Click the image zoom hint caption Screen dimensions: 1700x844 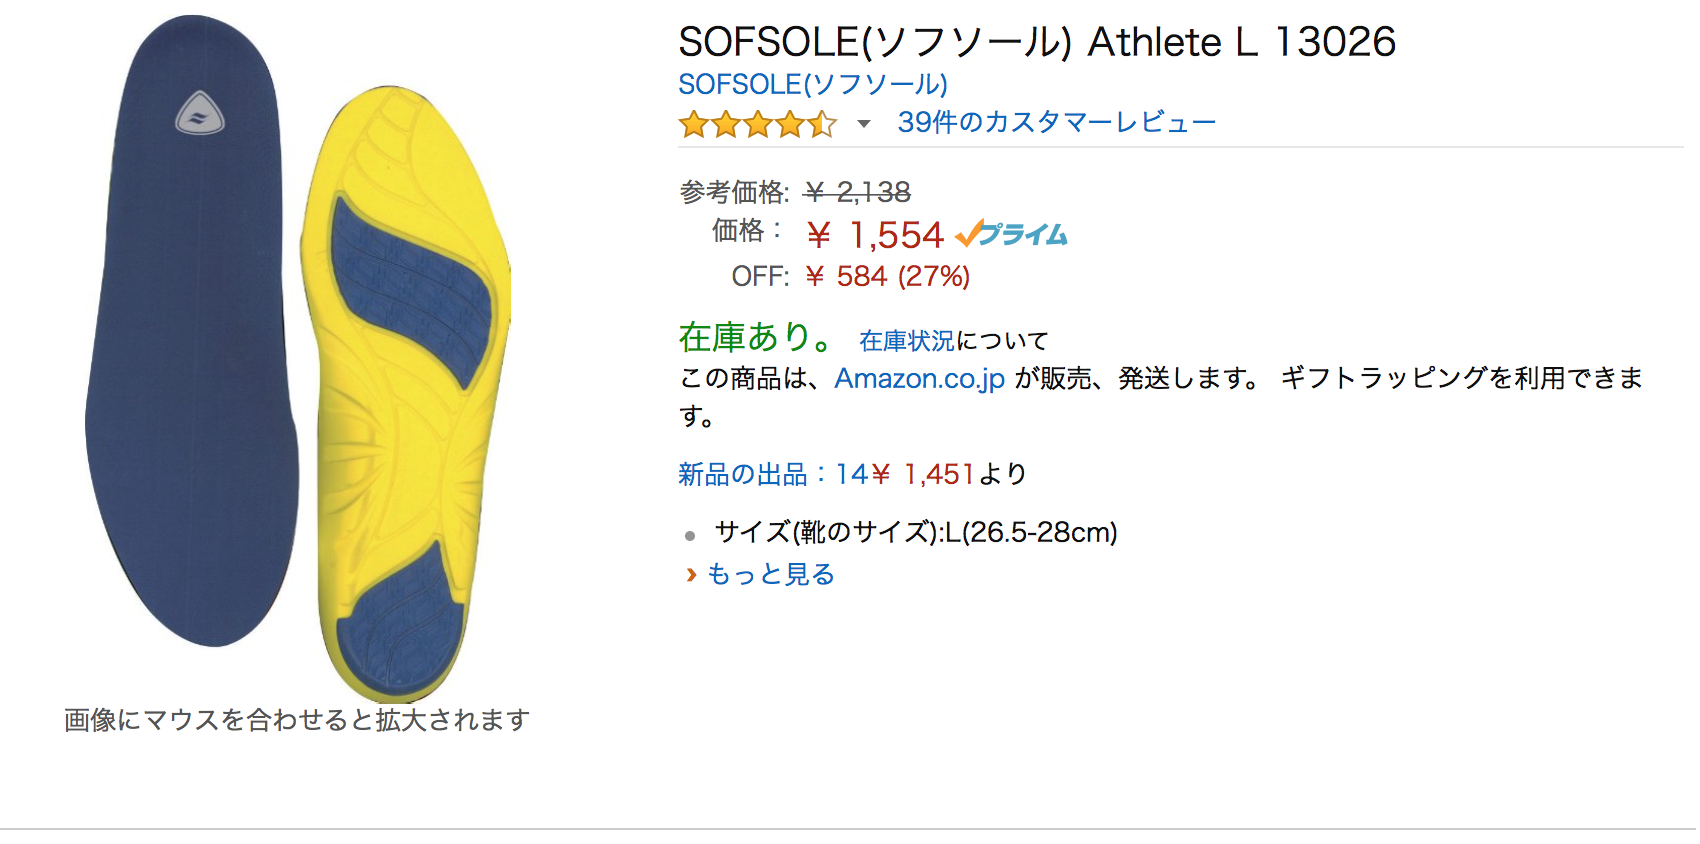pos(296,720)
